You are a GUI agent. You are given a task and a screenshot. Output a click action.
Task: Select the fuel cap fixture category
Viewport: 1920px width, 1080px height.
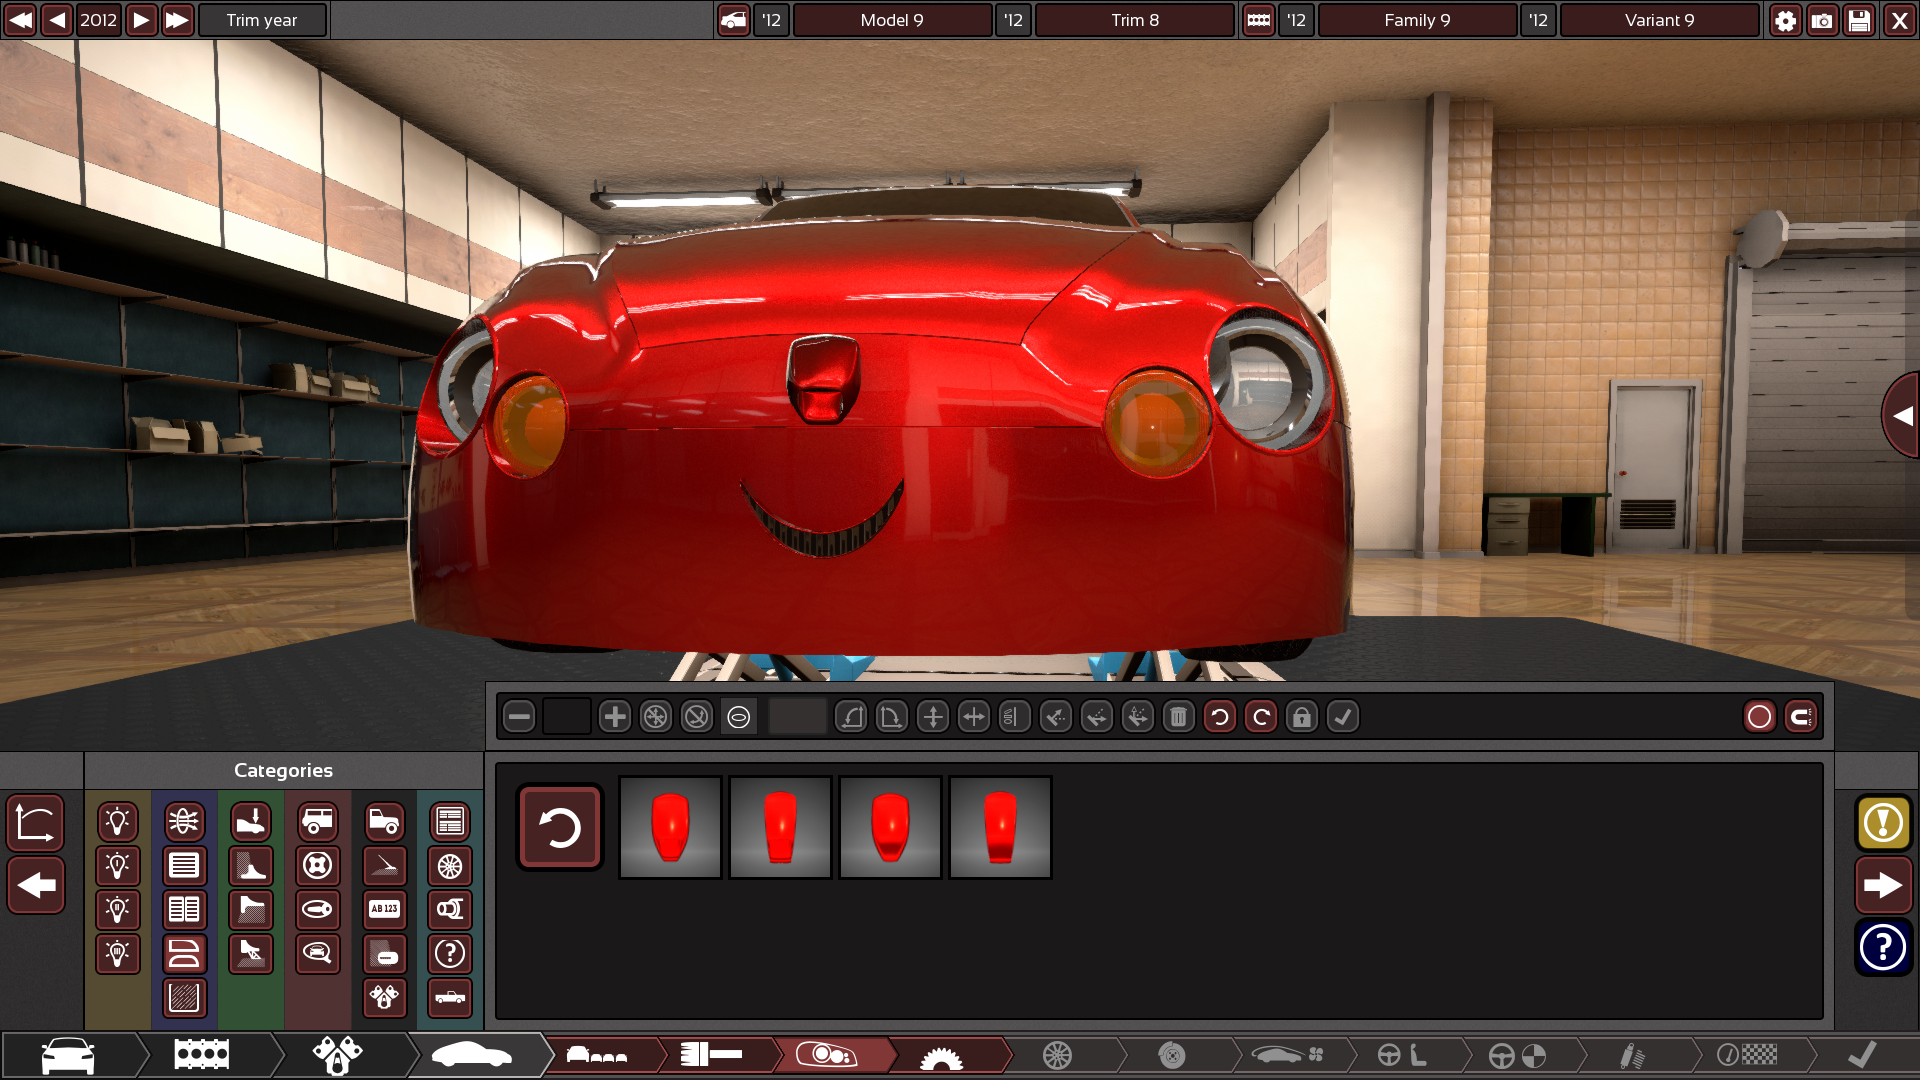(x=318, y=866)
